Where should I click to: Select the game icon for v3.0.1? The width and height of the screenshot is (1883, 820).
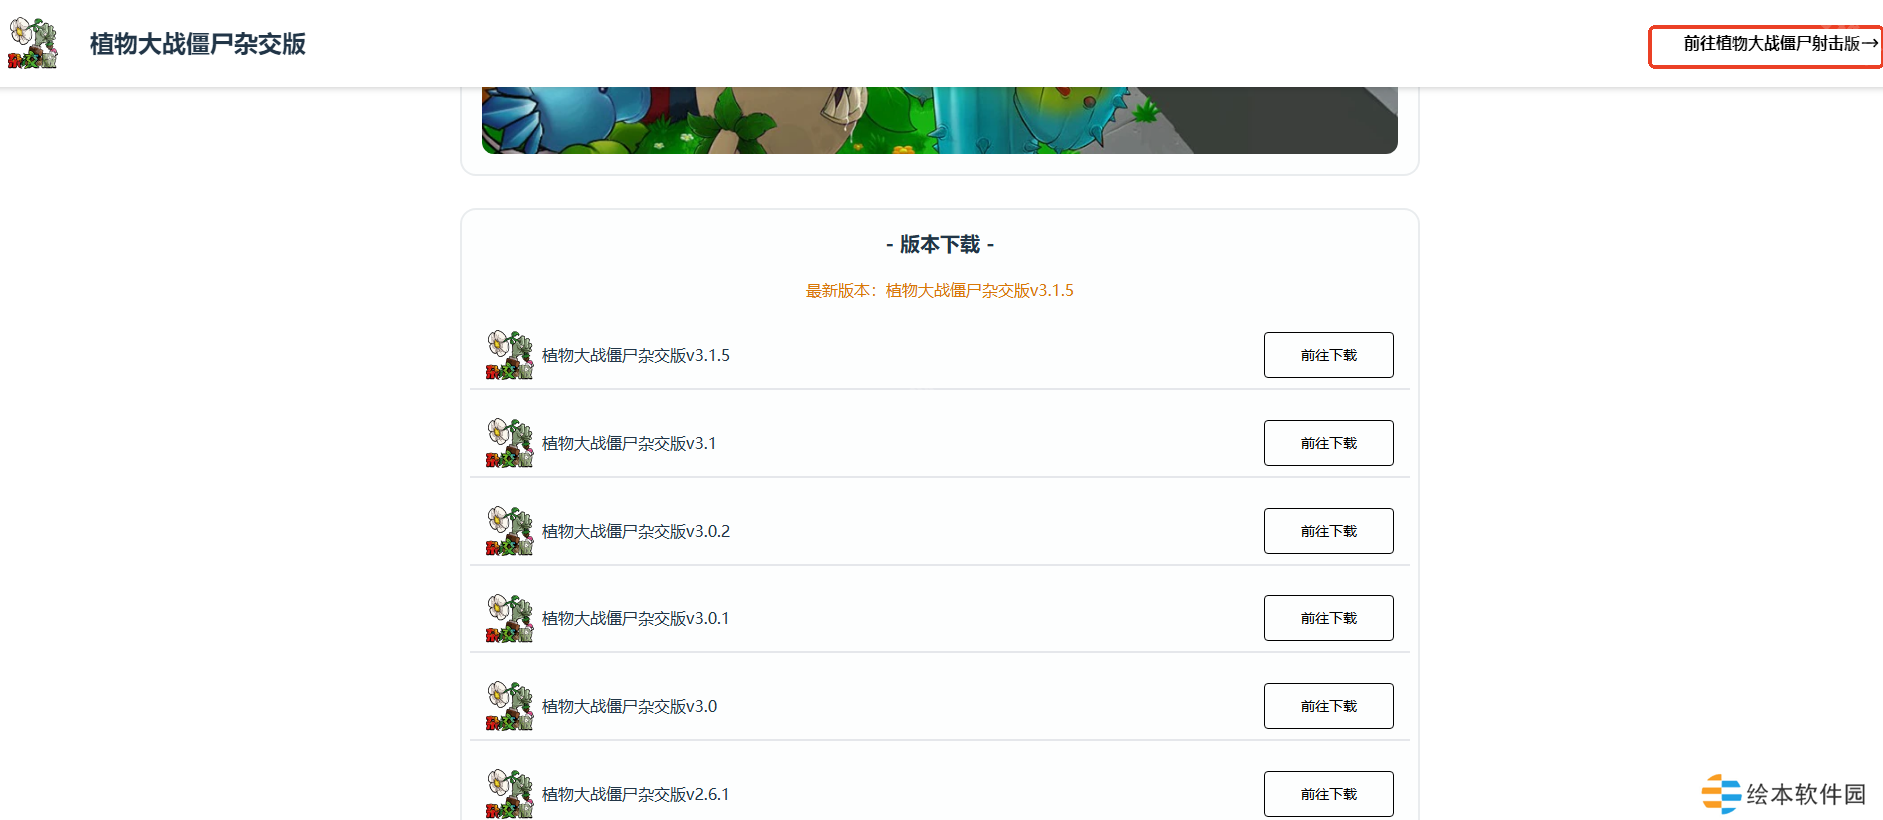coord(510,619)
